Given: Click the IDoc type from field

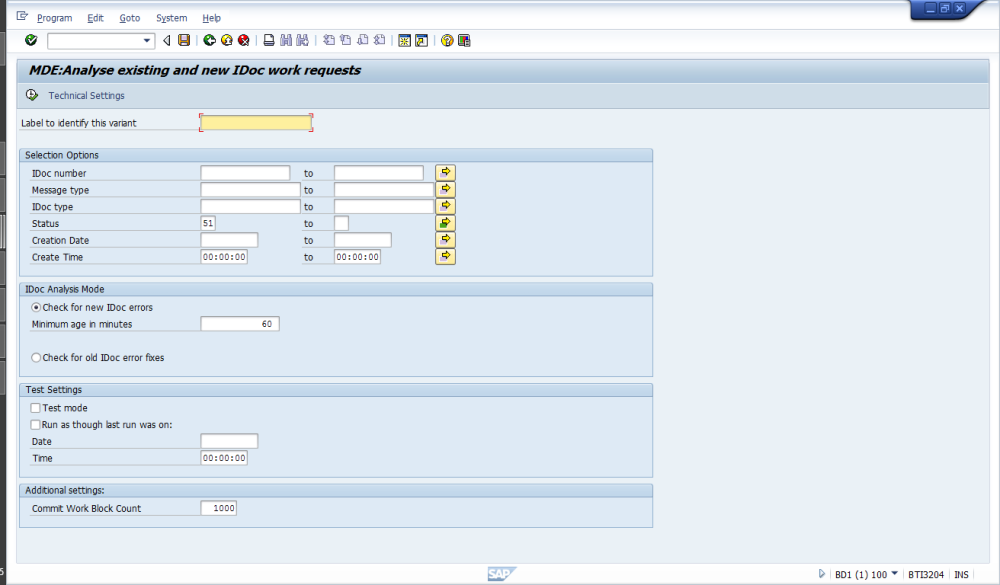Looking at the screenshot, I should click(x=250, y=206).
